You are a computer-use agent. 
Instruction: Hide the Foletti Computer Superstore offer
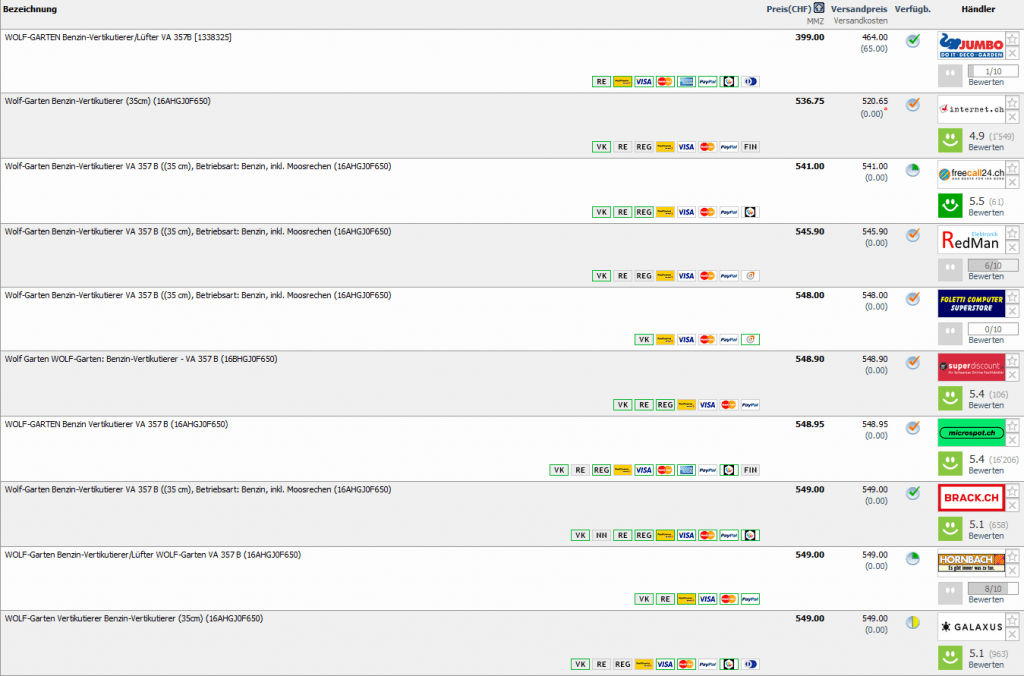[x=1012, y=311]
